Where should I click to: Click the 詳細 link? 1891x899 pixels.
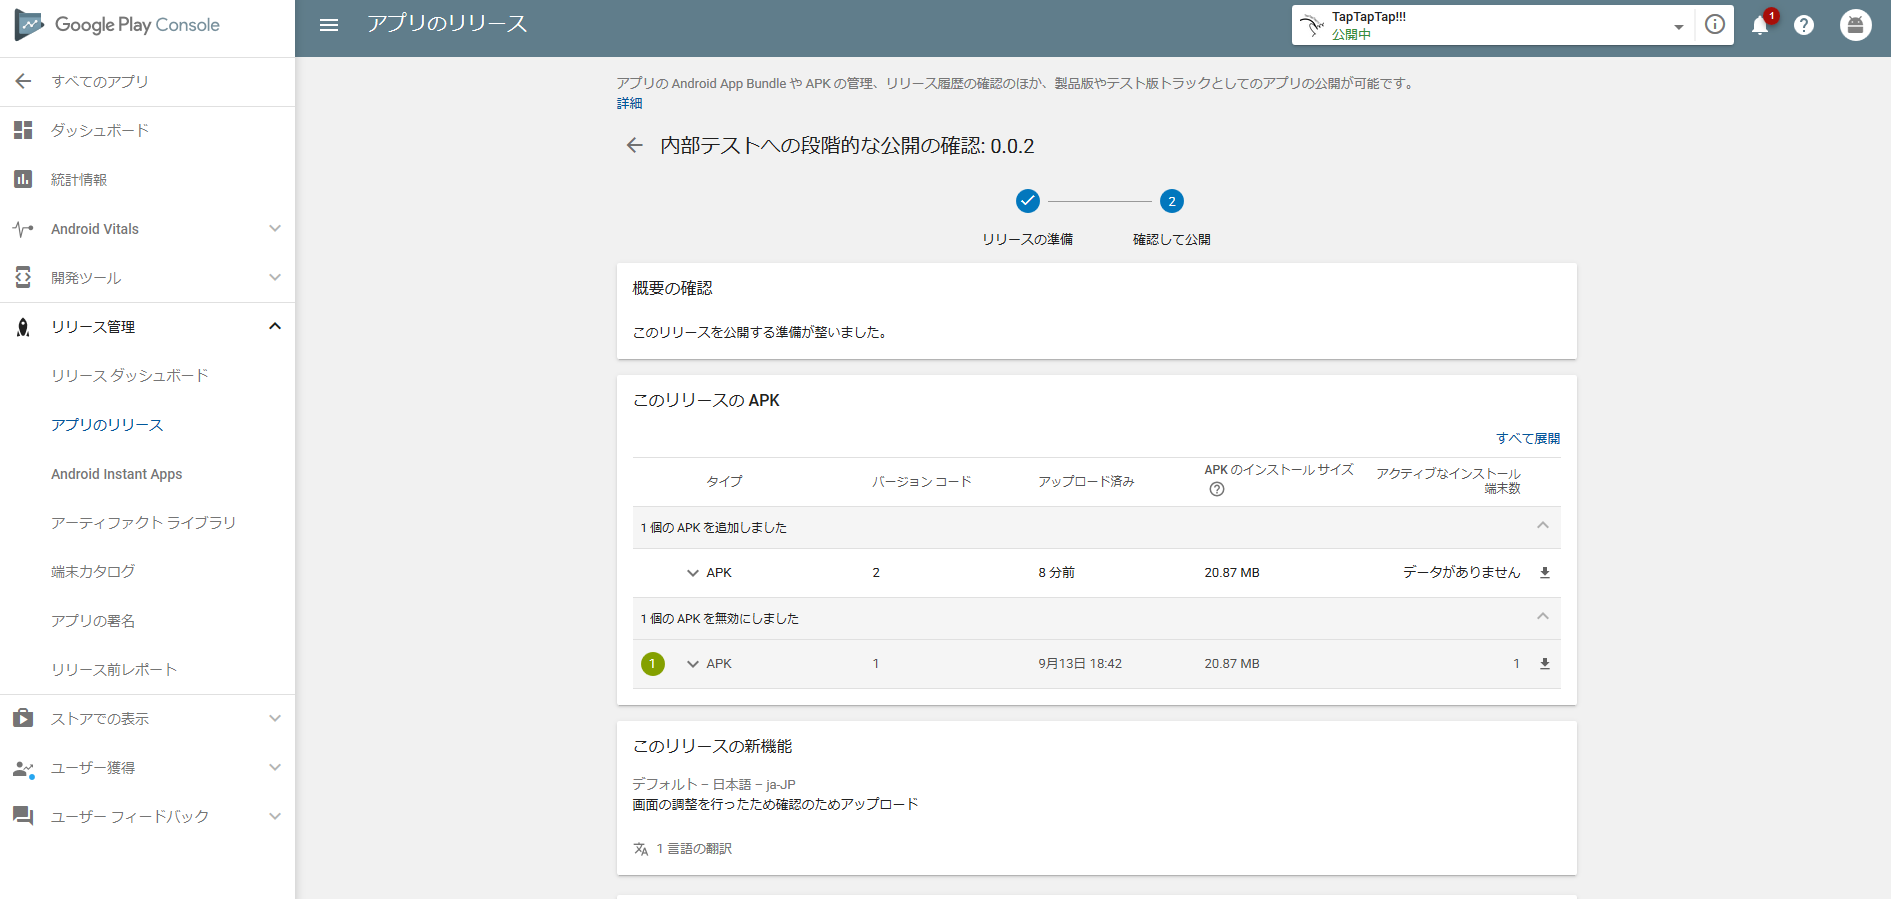pyautogui.click(x=629, y=103)
